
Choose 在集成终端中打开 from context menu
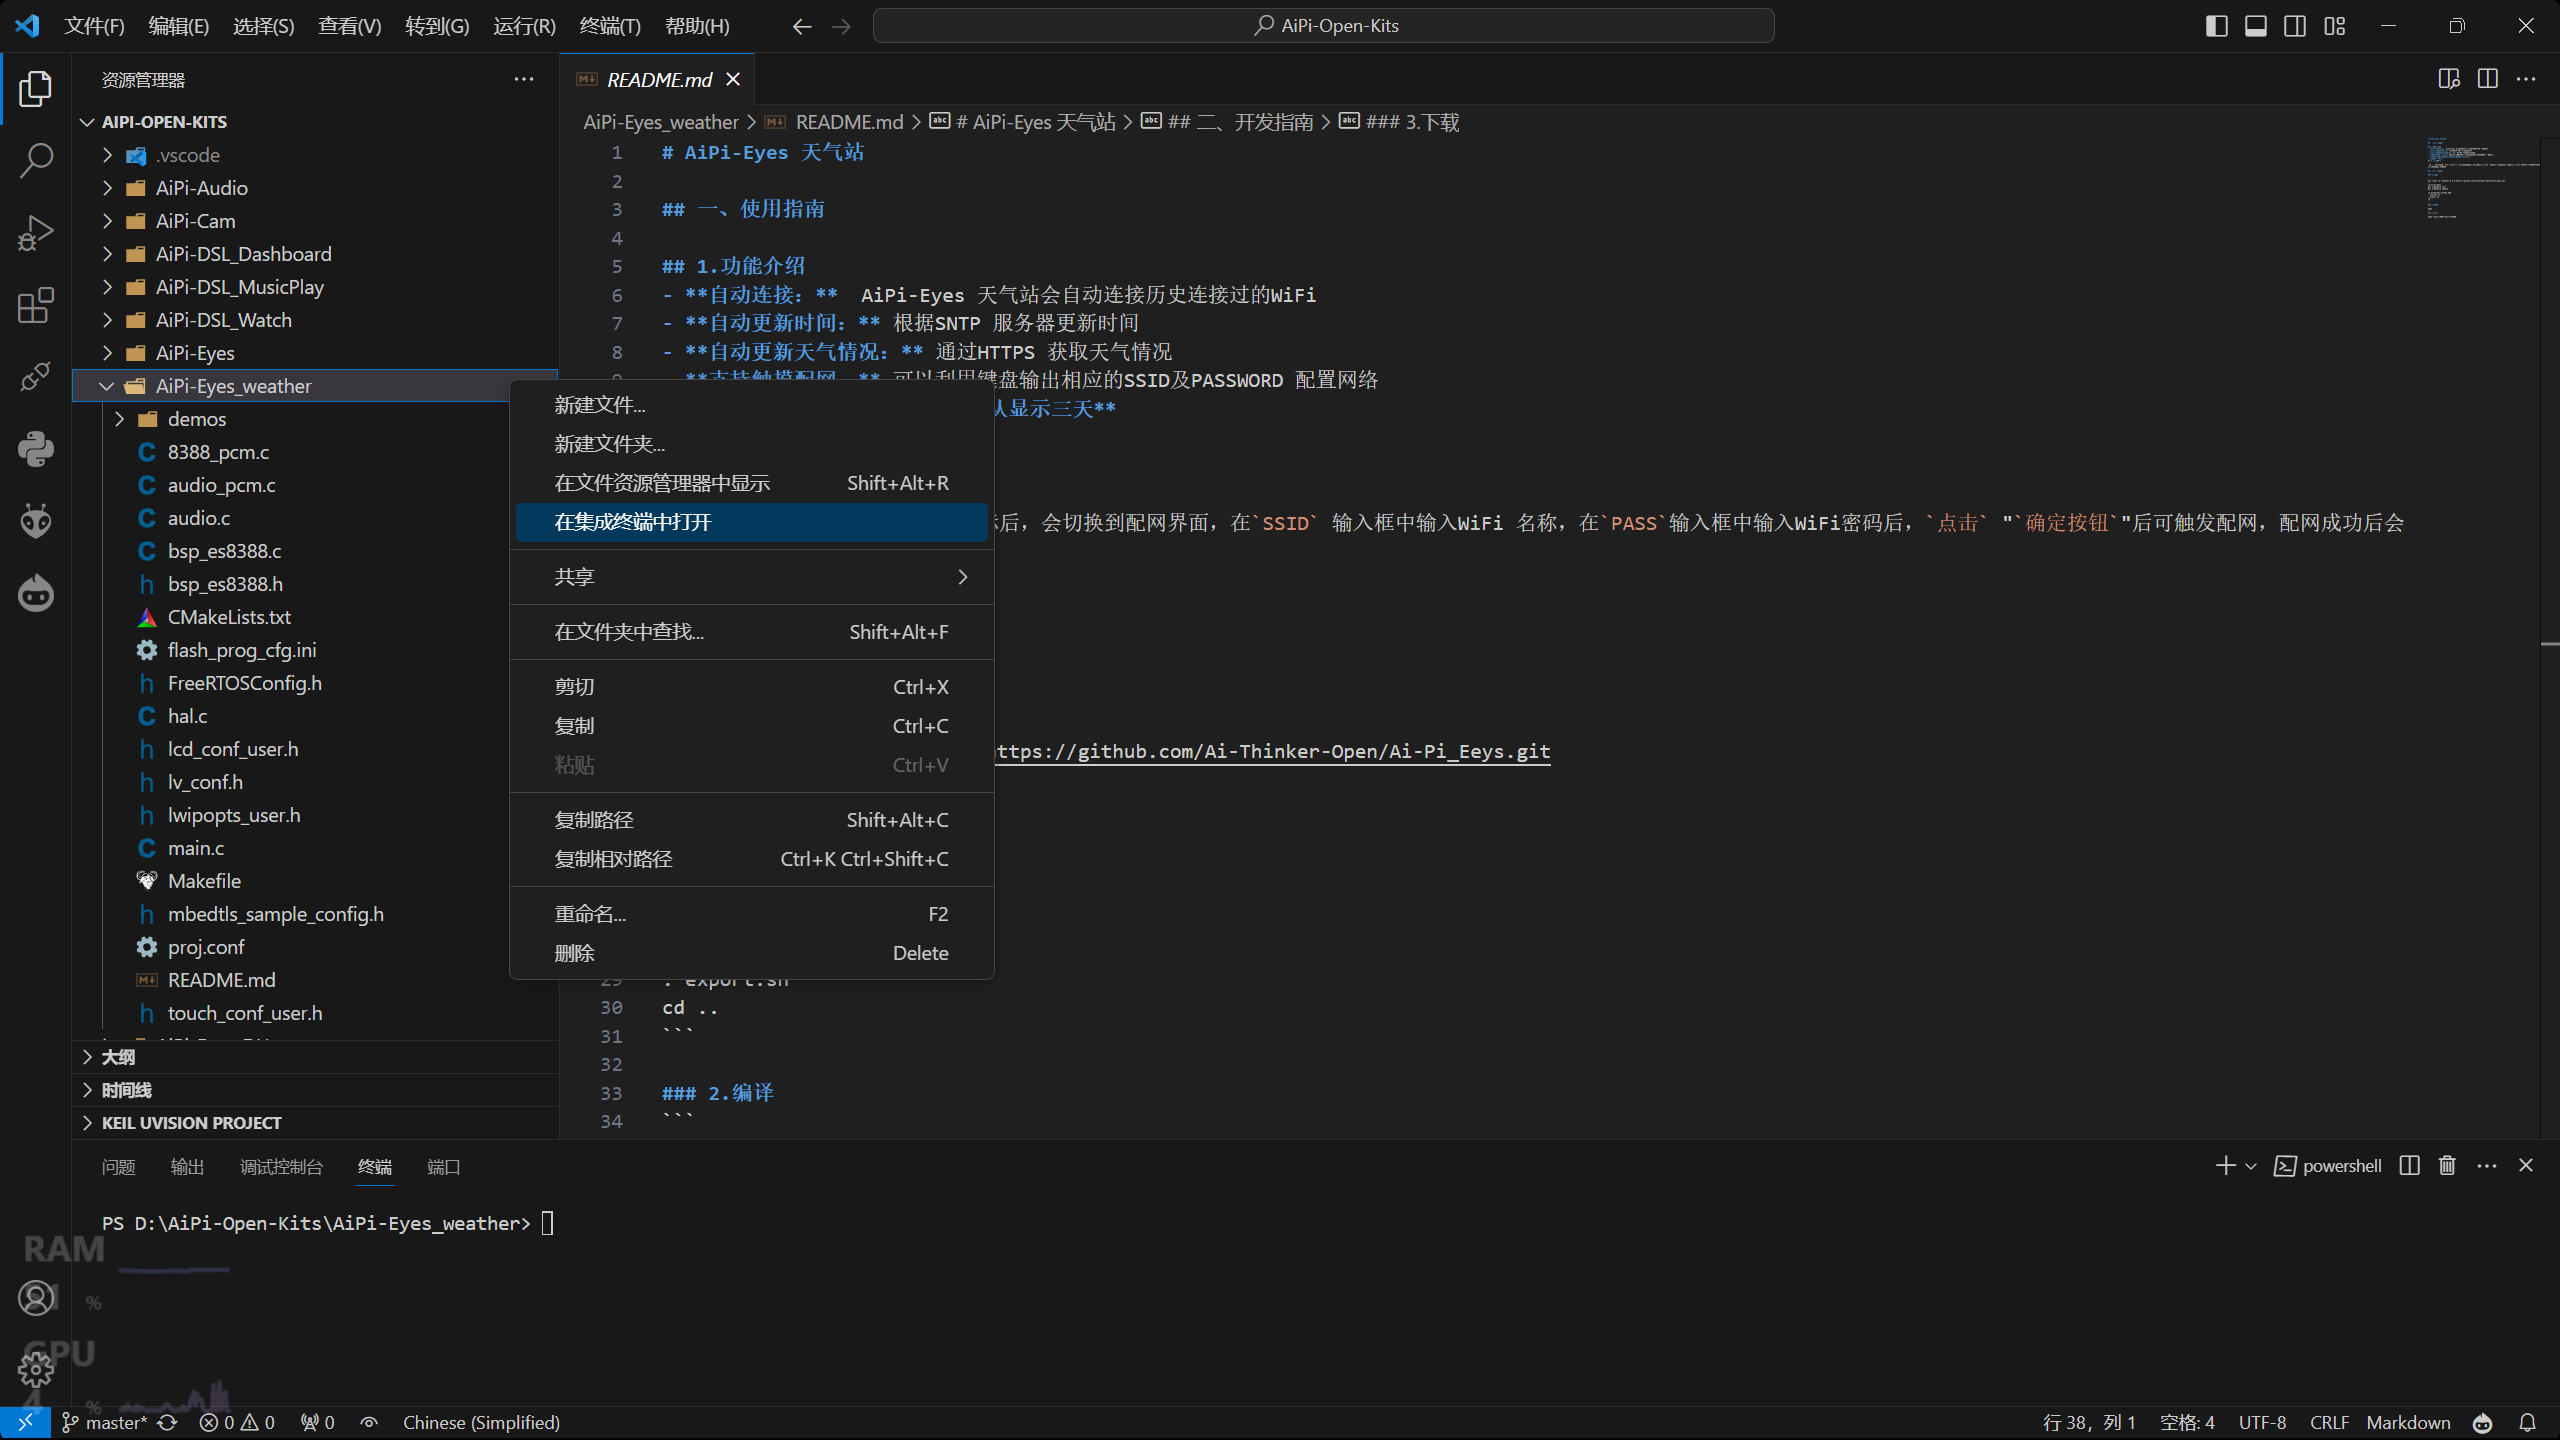coord(751,522)
